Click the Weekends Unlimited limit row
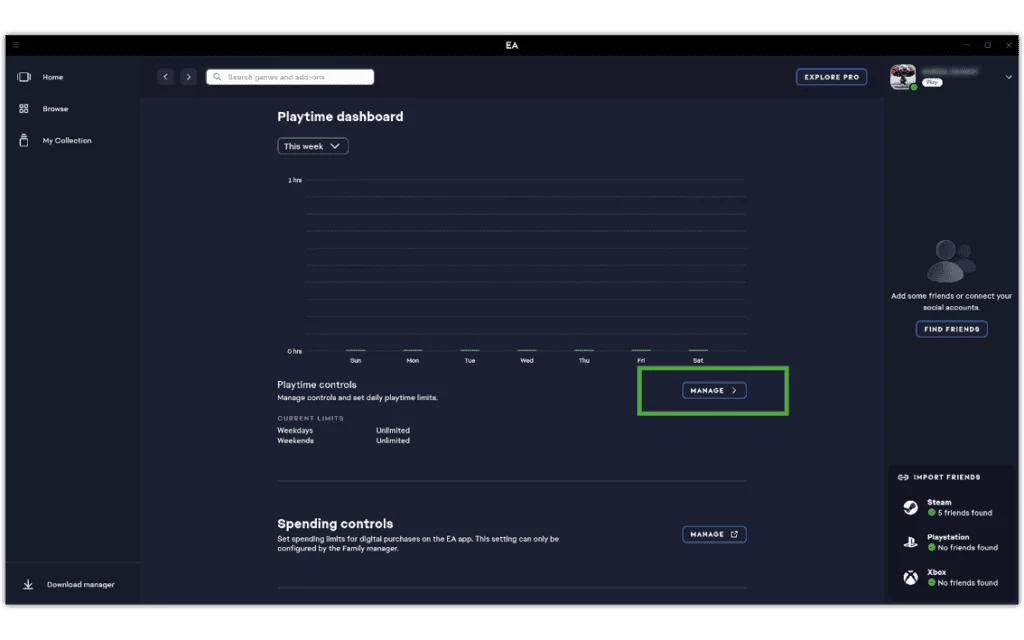The image size is (1024, 640). click(344, 441)
